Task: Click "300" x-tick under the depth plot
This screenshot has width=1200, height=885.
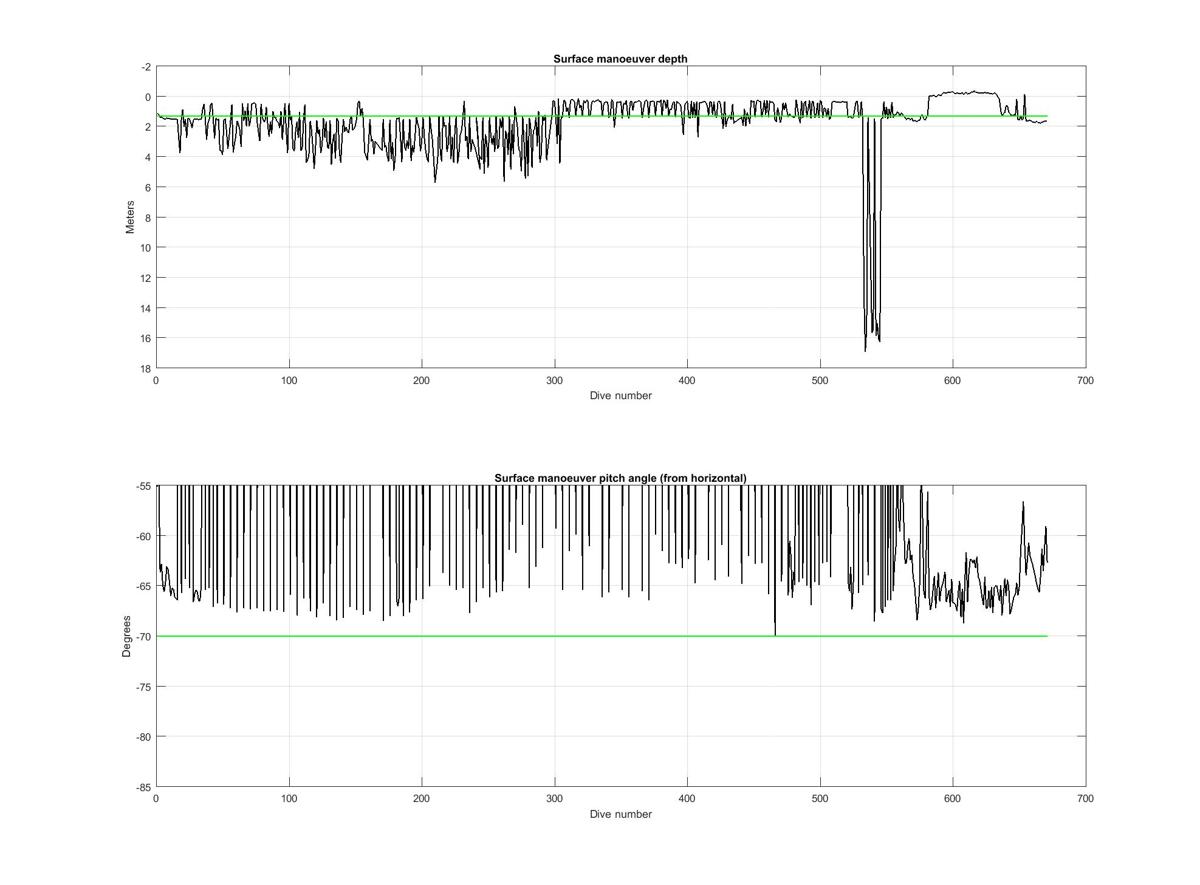Action: coord(554,380)
